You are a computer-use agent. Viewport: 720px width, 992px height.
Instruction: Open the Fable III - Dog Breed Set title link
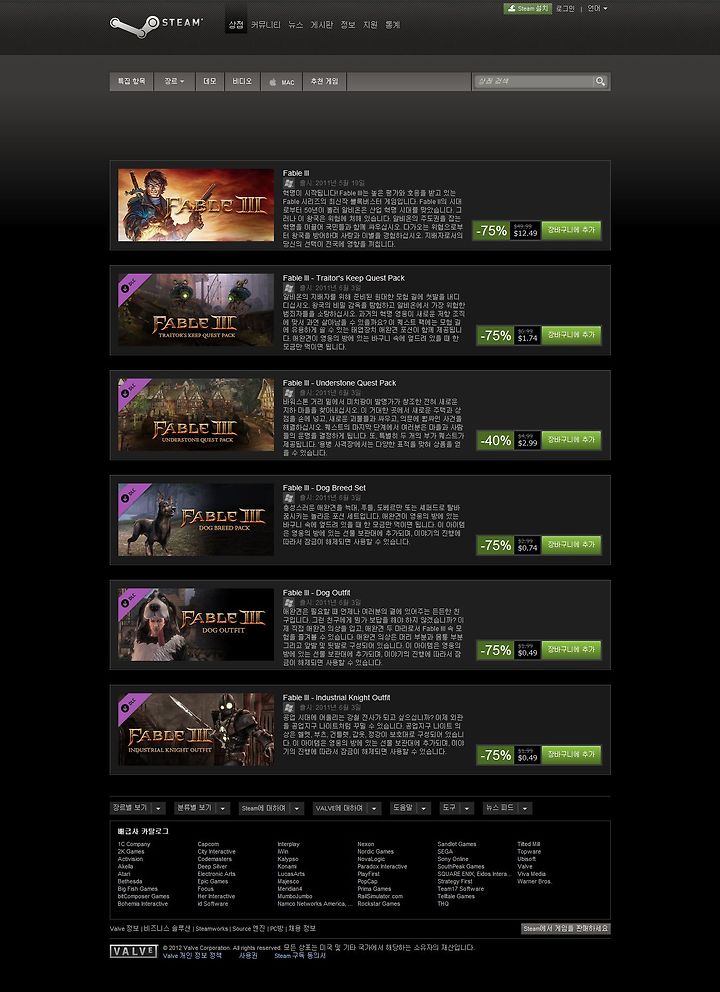click(x=324, y=488)
